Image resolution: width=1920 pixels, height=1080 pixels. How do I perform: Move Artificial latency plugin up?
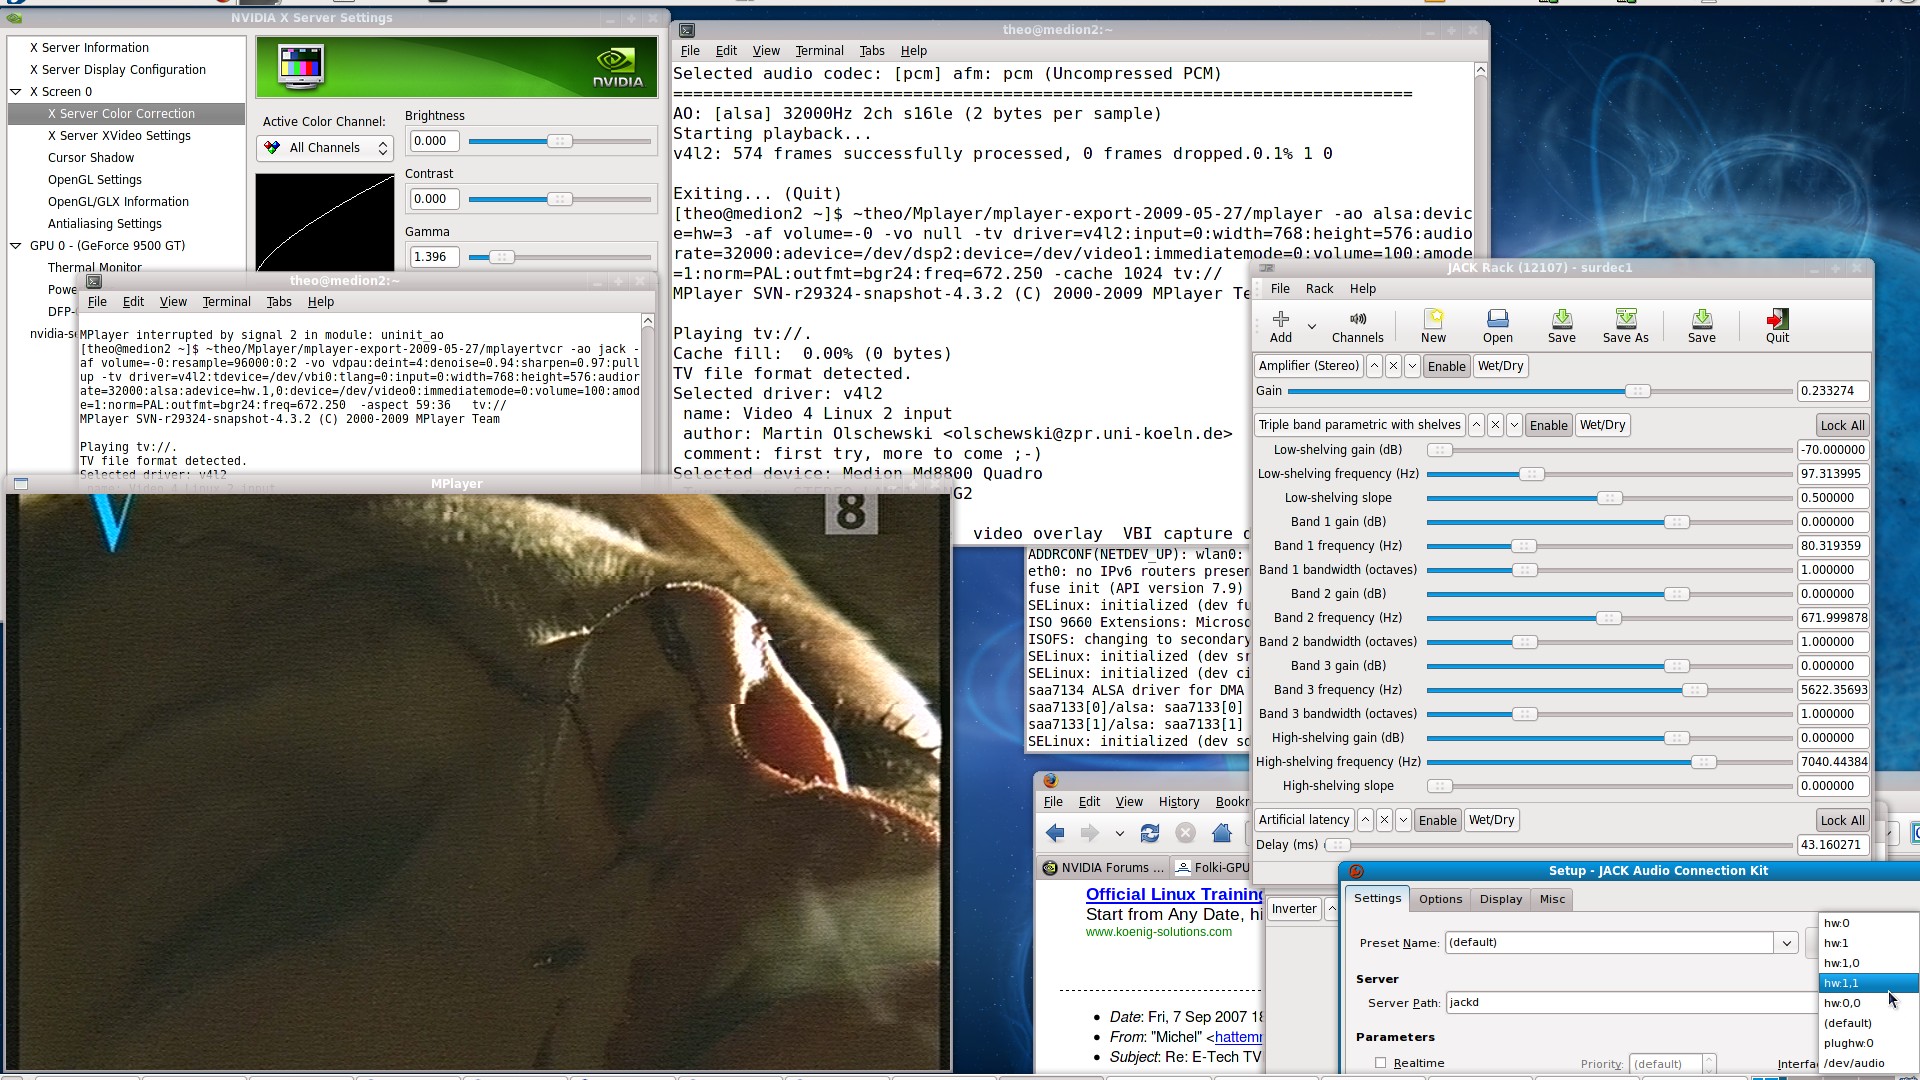point(1365,820)
